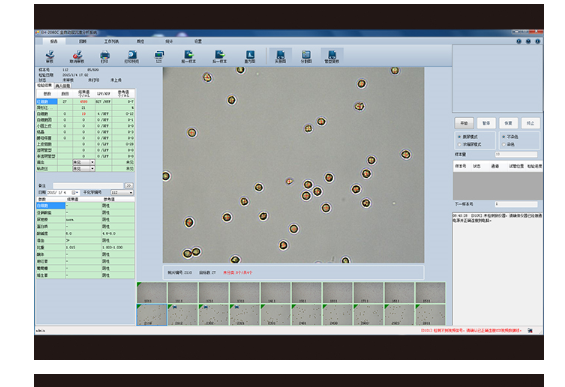Screen dimensions: 565x387
Task: Select the top non-staining radio option
Action: [x=504, y=137]
